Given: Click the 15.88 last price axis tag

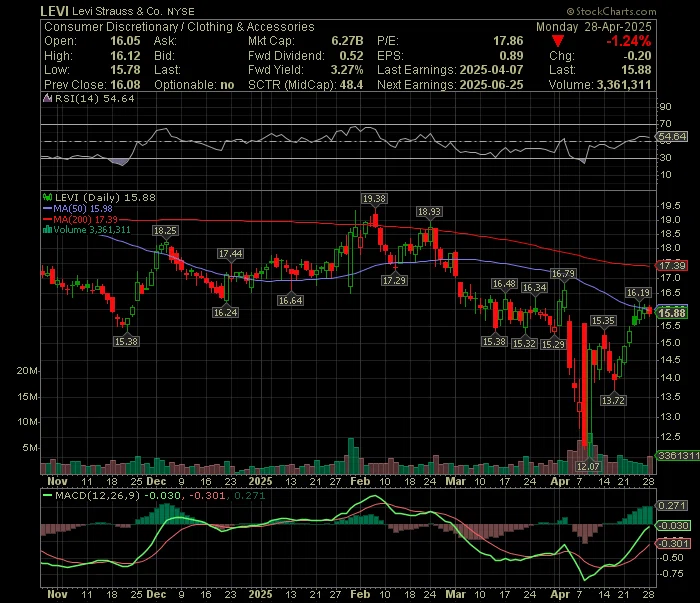Looking at the screenshot, I should pyautogui.click(x=671, y=313).
